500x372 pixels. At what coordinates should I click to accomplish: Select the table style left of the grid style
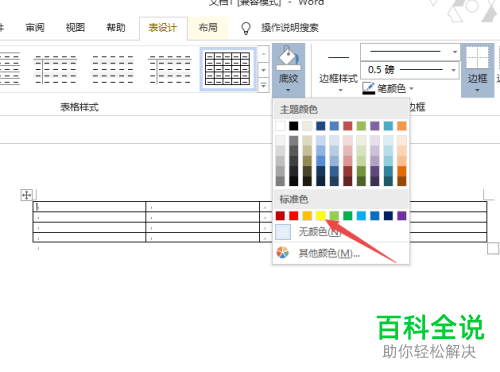coord(170,69)
